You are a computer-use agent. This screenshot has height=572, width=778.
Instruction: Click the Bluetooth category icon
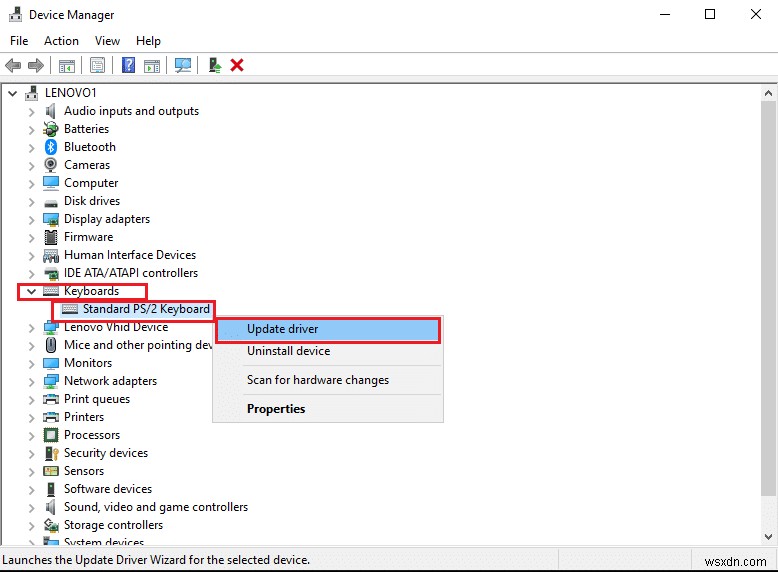pyautogui.click(x=51, y=147)
